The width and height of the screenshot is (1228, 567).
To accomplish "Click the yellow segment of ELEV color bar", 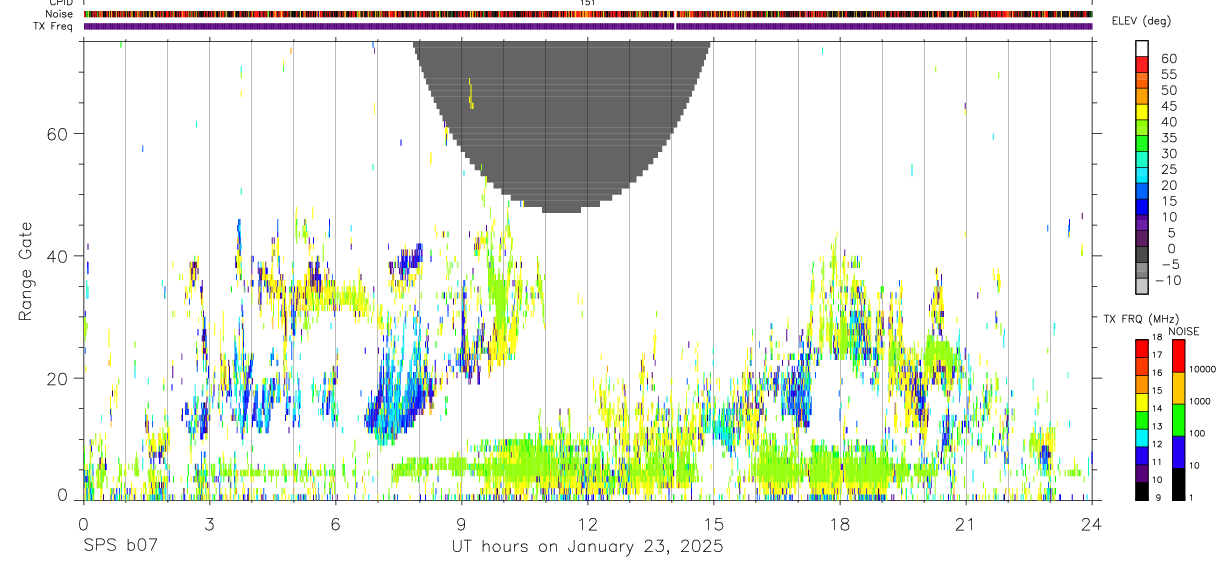I will click(1142, 112).
